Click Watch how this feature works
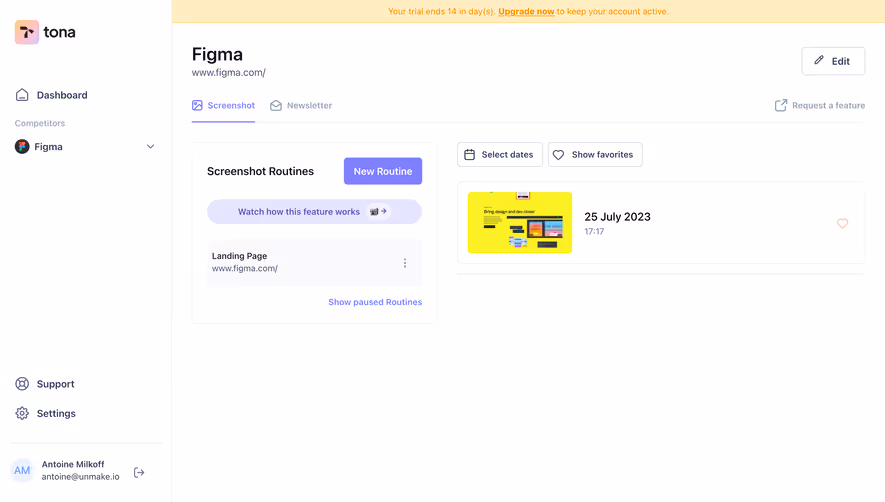The image size is (885, 502). tap(314, 212)
